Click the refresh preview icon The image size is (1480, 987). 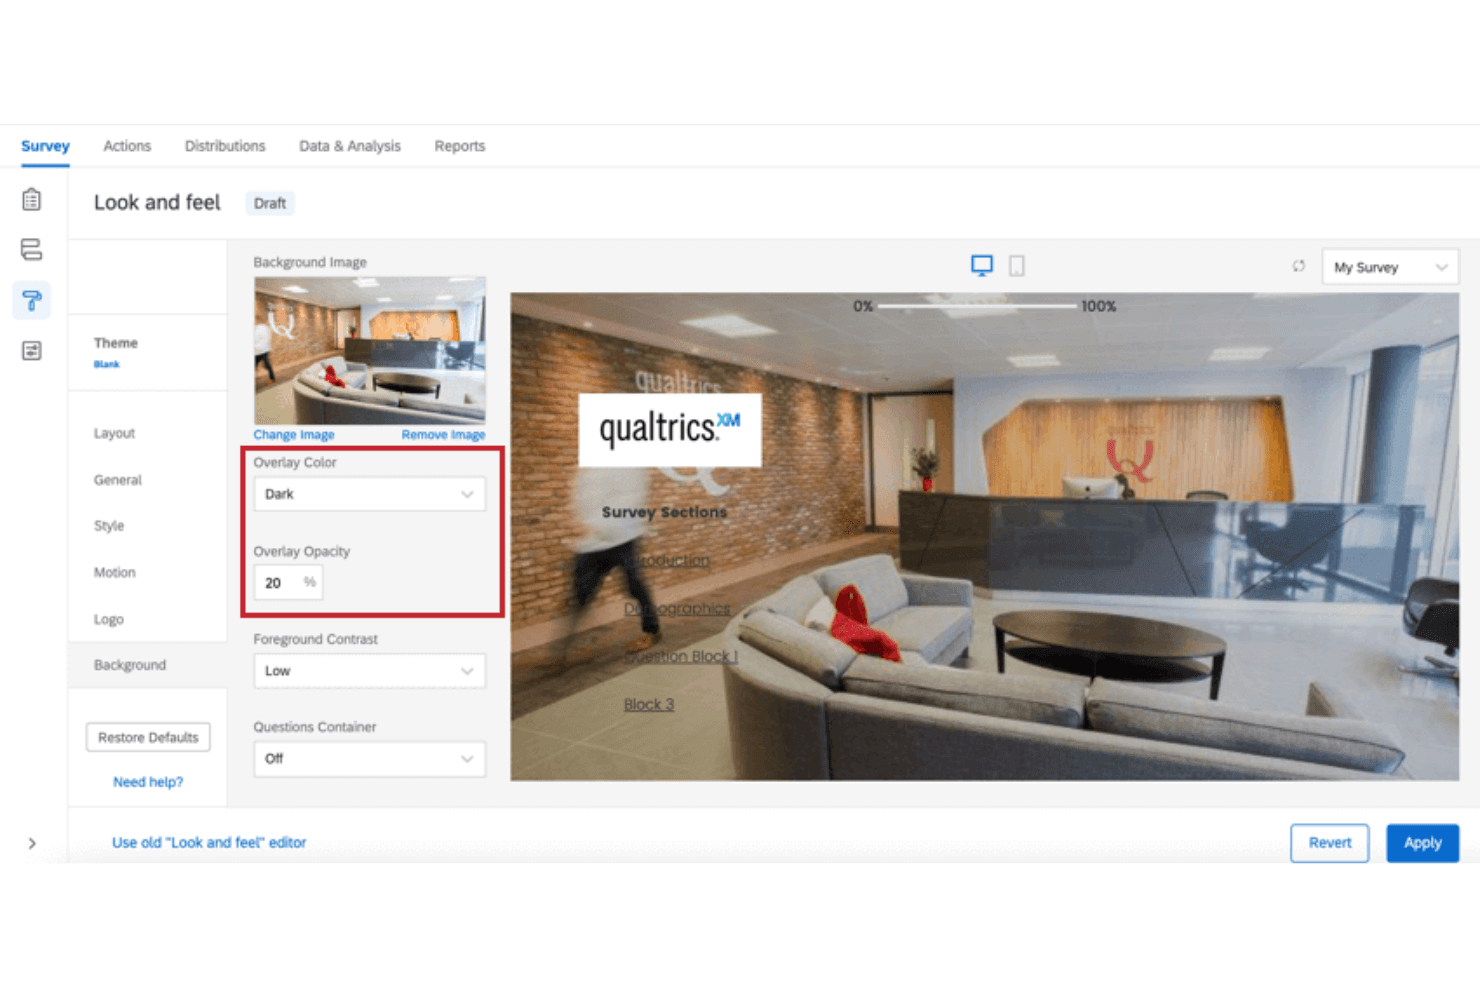(1298, 266)
